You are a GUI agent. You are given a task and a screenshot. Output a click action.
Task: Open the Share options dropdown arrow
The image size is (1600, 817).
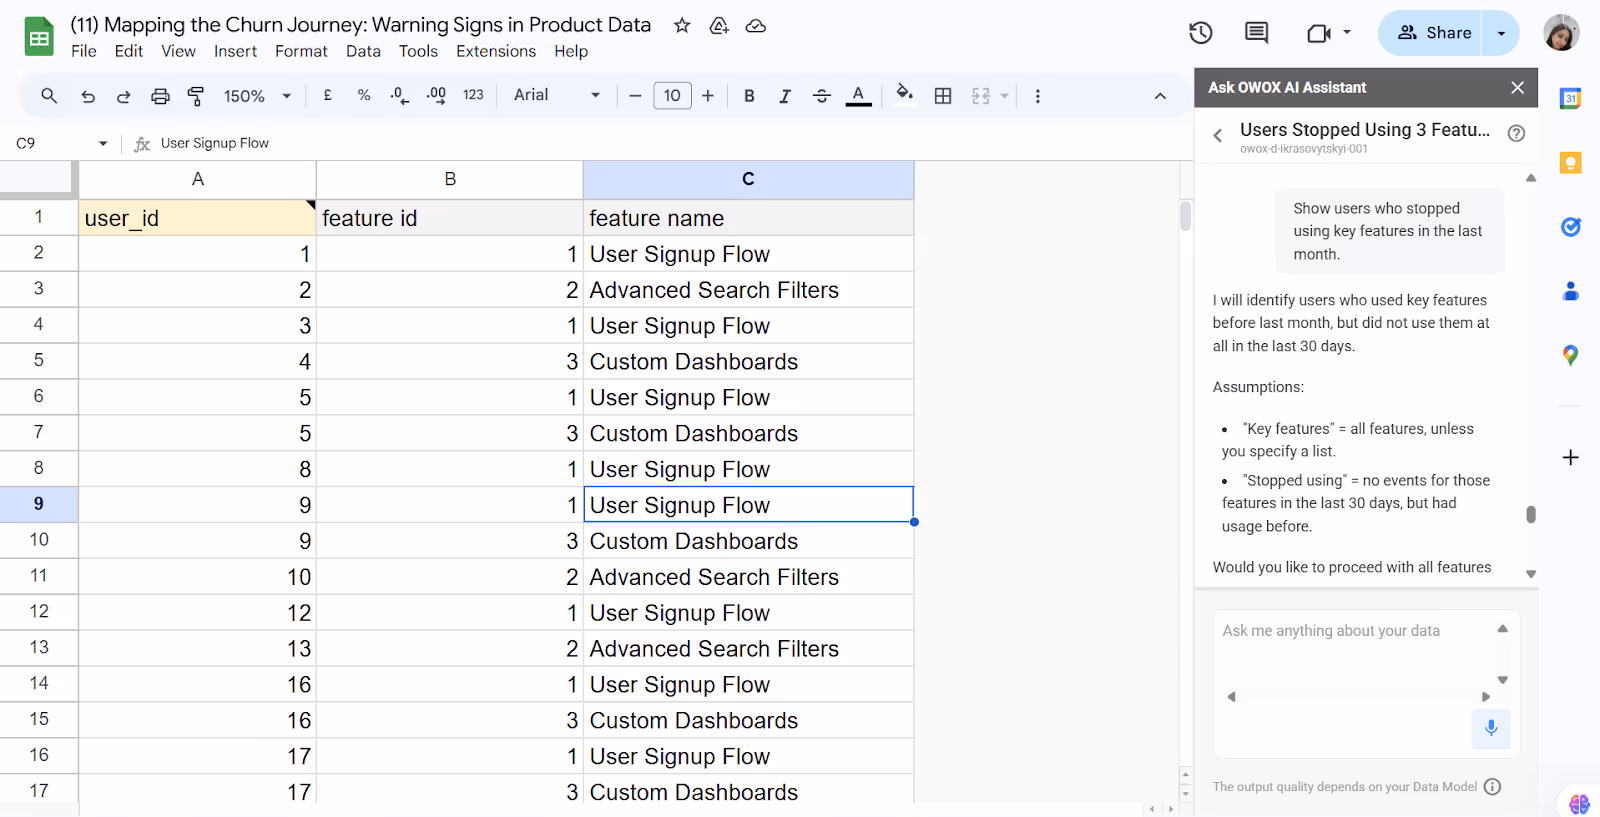[x=1501, y=33]
